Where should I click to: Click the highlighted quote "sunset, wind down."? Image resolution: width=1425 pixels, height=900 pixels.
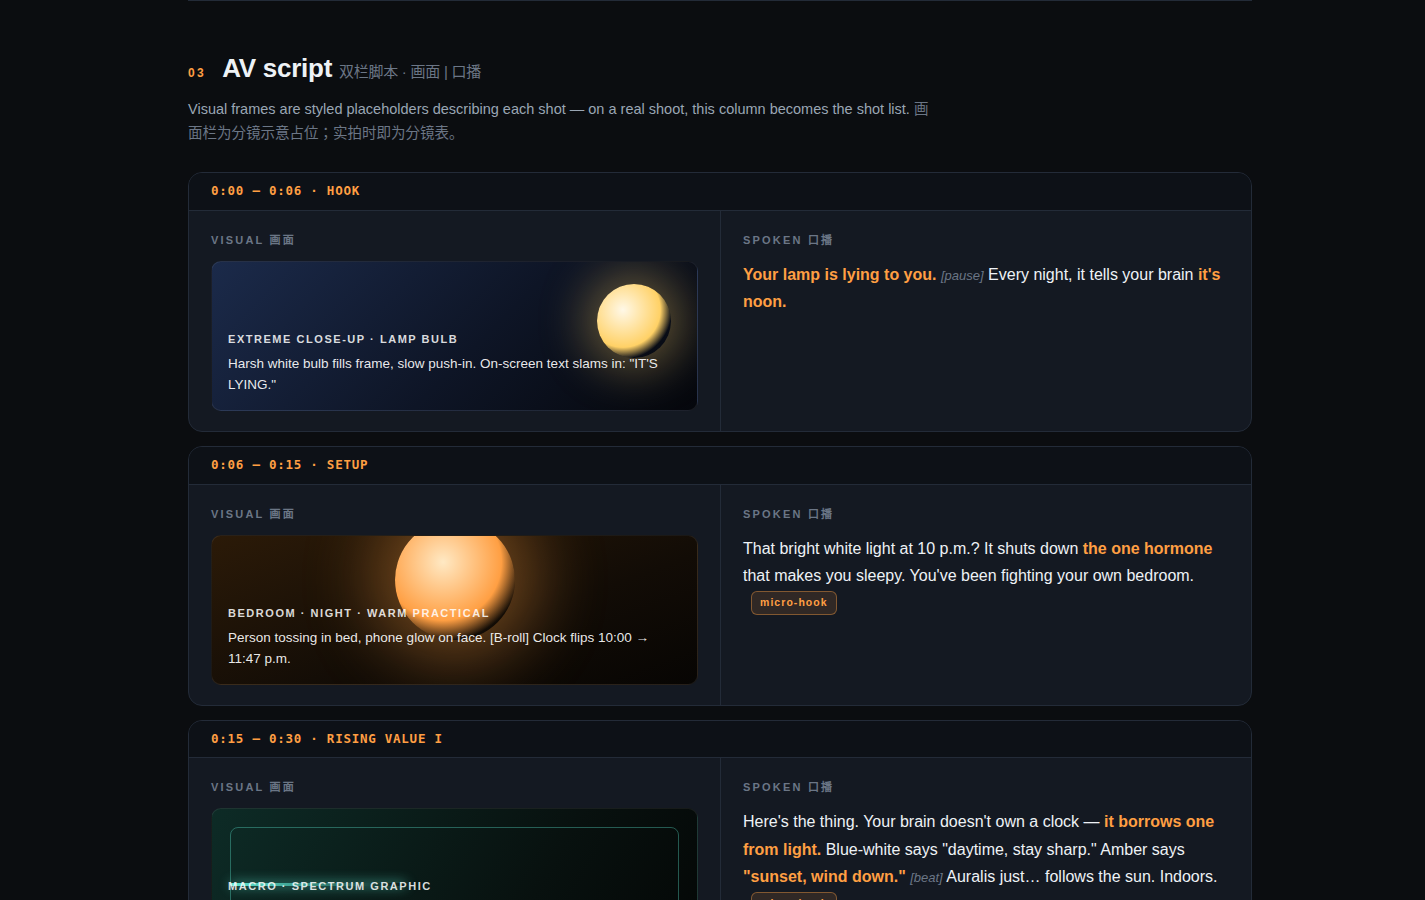click(824, 876)
